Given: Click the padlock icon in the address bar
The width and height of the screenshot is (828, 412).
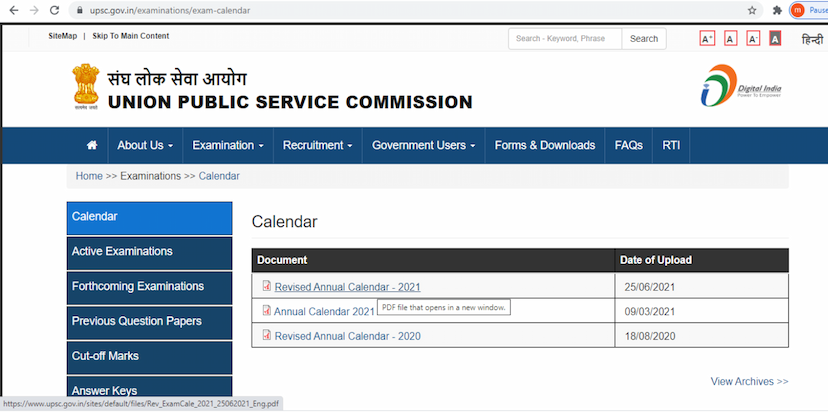Looking at the screenshot, I should tap(81, 11).
